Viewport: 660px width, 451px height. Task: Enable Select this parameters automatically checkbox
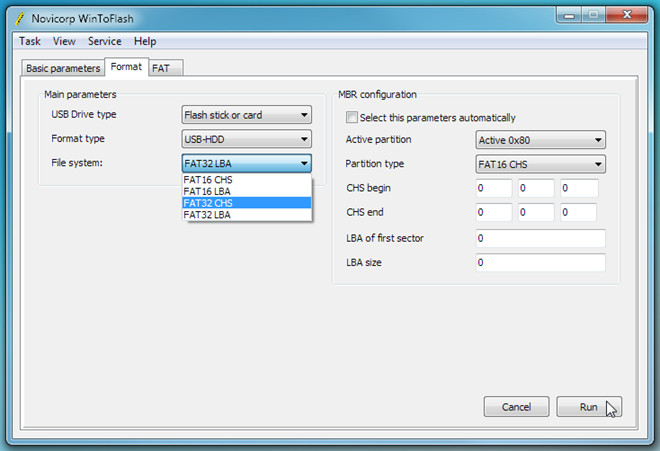[x=352, y=117]
